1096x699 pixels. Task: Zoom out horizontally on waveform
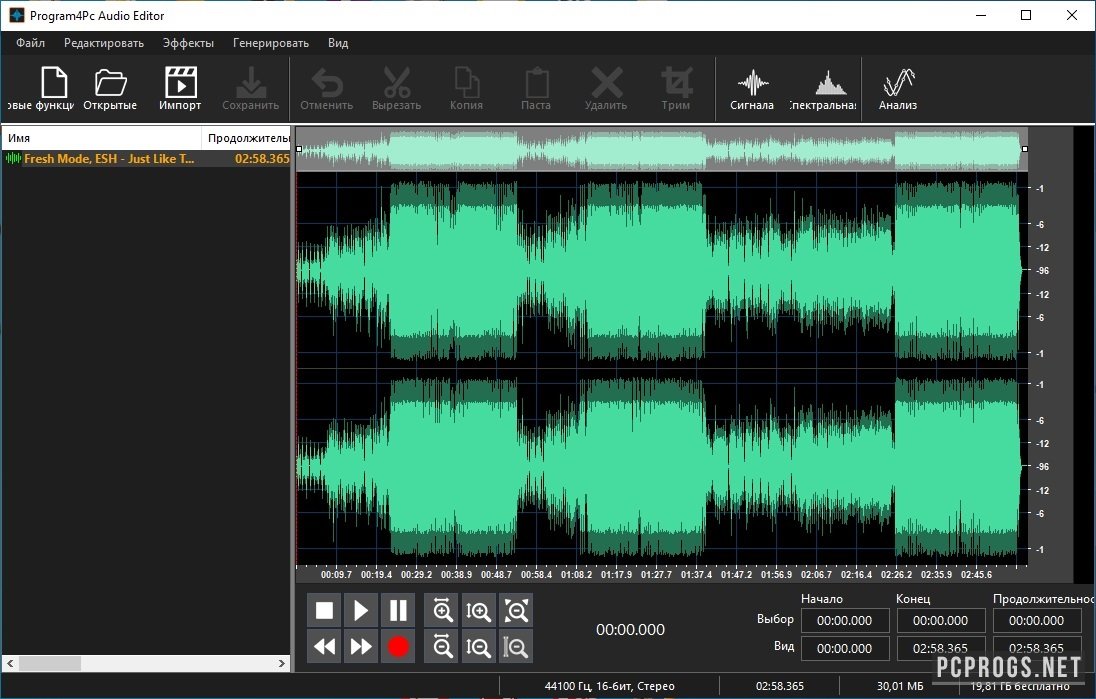point(443,647)
